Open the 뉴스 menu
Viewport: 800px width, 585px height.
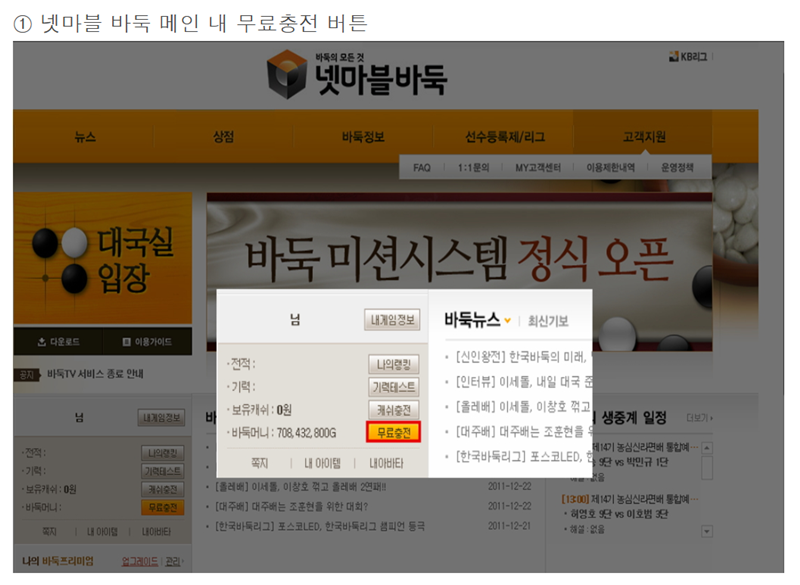pos(85,137)
